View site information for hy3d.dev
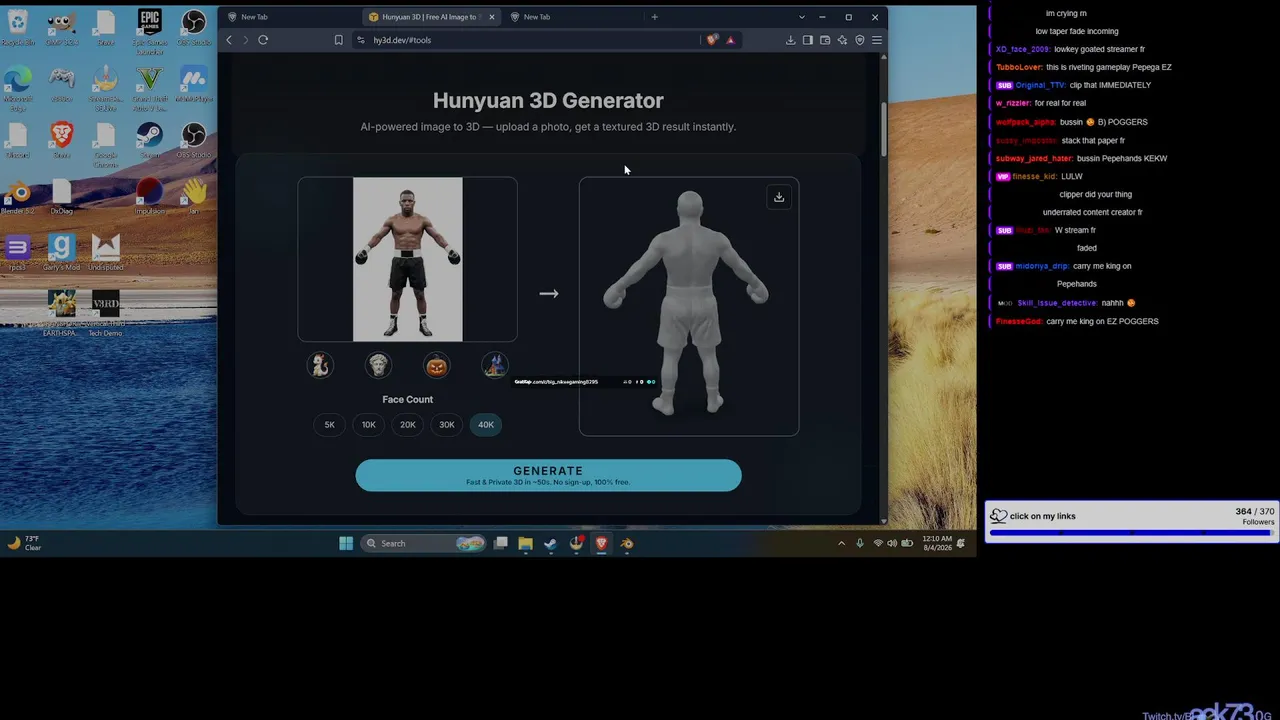This screenshot has width=1280, height=720. pos(361,40)
